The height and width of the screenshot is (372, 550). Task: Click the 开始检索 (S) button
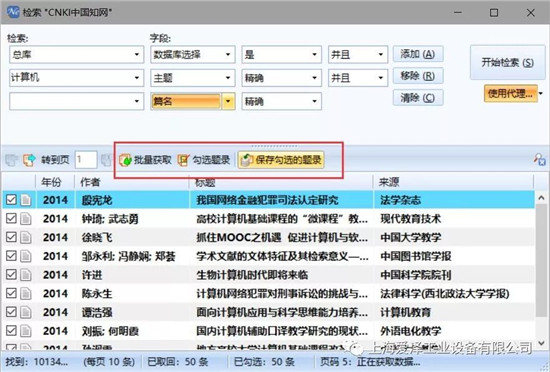point(507,63)
